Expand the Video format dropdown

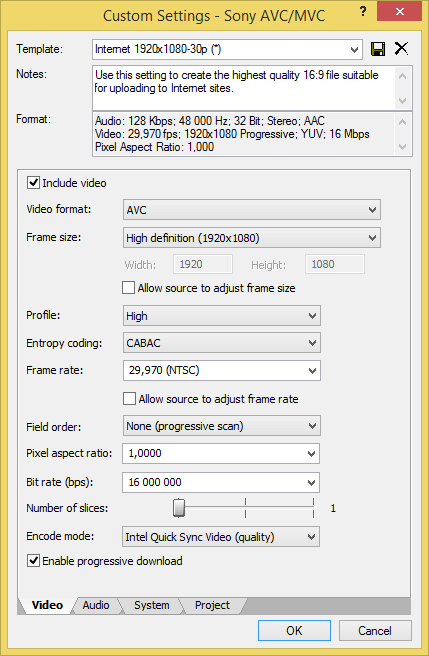coord(252,210)
